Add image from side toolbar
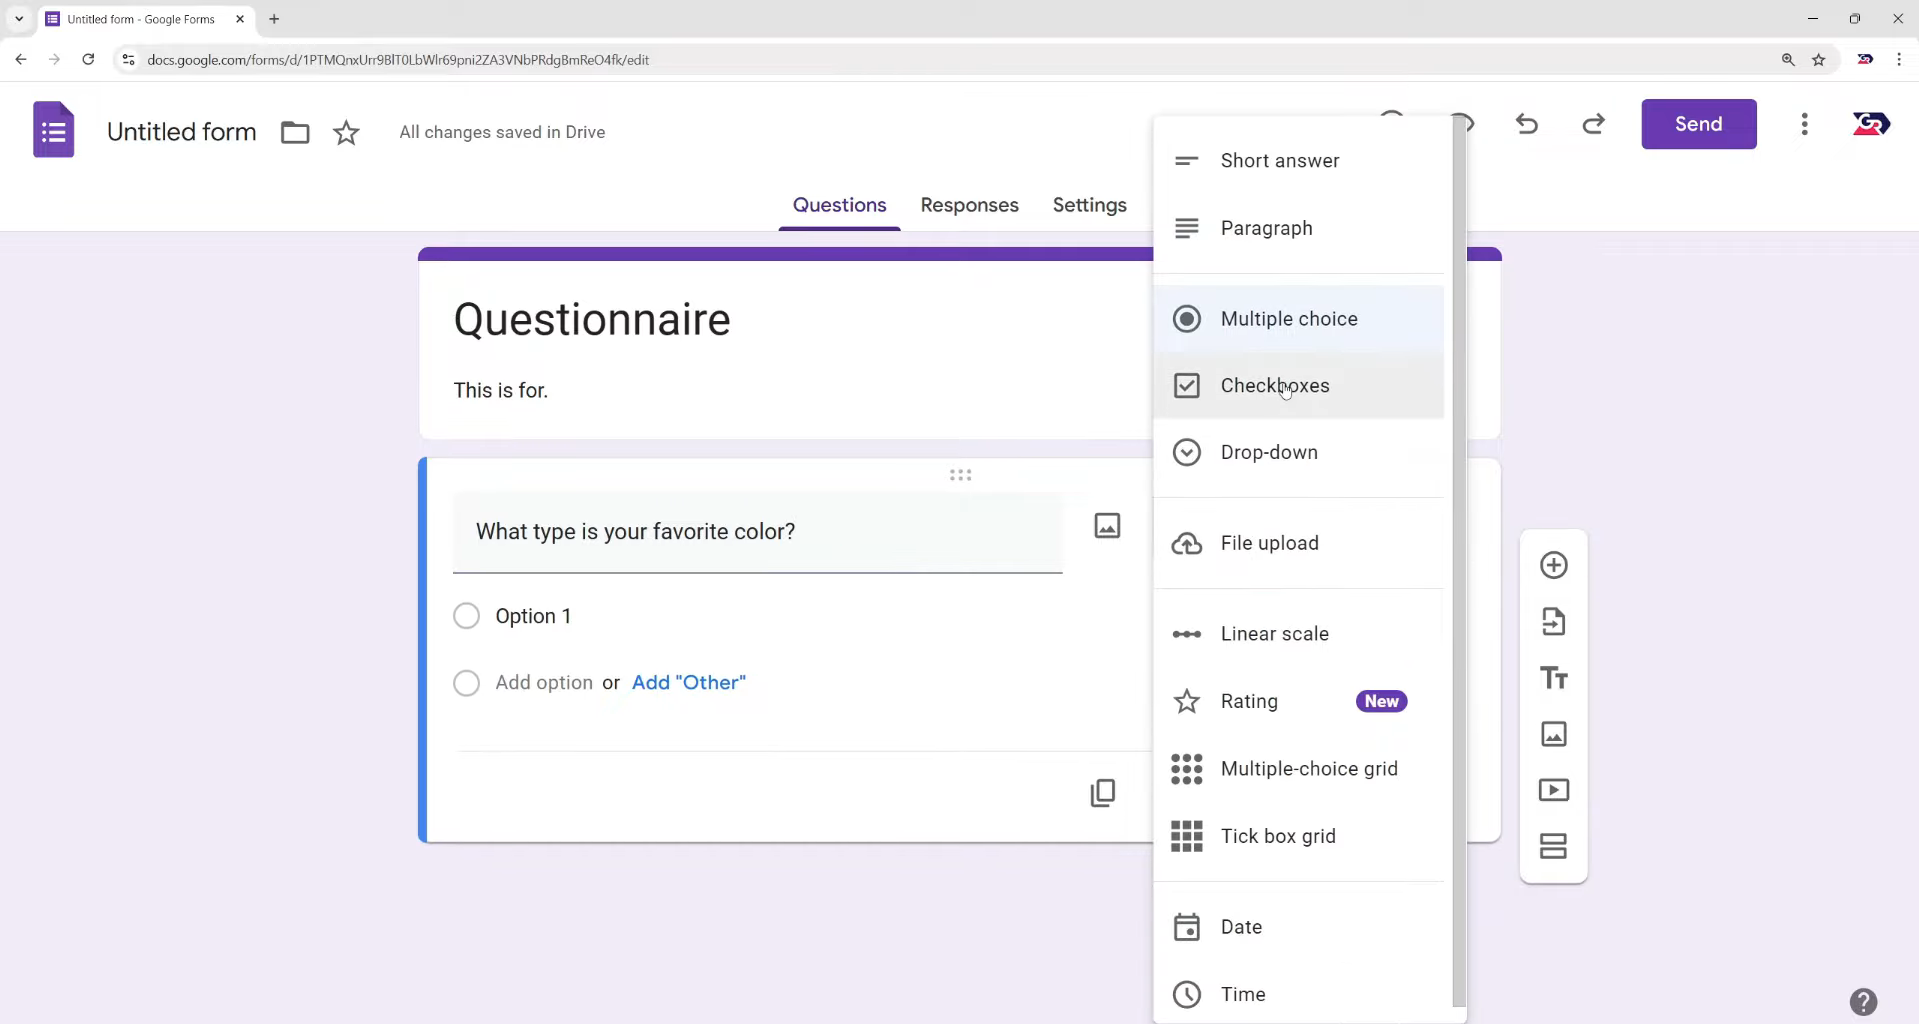 coord(1554,734)
